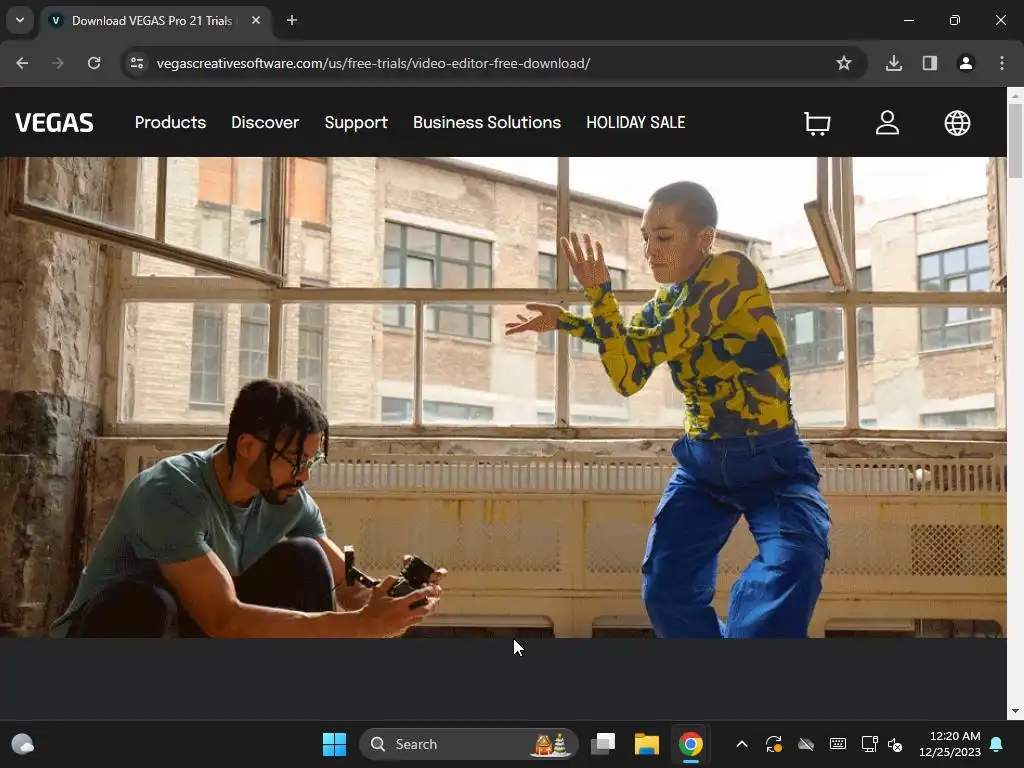Open the shopping cart icon

(817, 123)
